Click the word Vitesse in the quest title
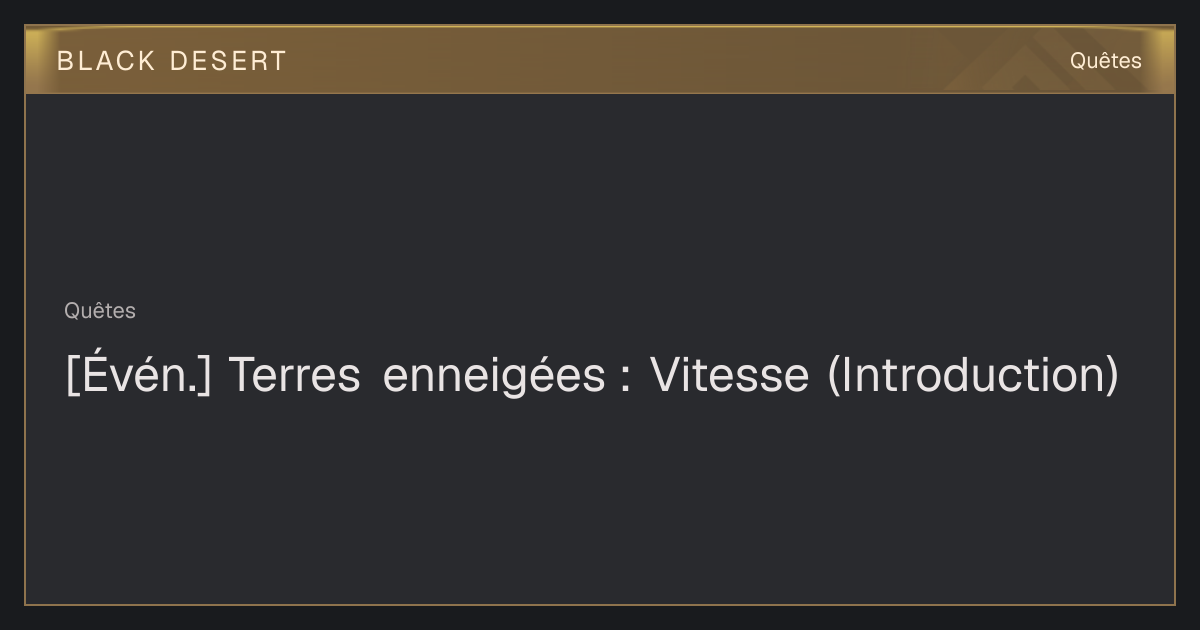The width and height of the screenshot is (1200, 630). pyautogui.click(x=729, y=375)
